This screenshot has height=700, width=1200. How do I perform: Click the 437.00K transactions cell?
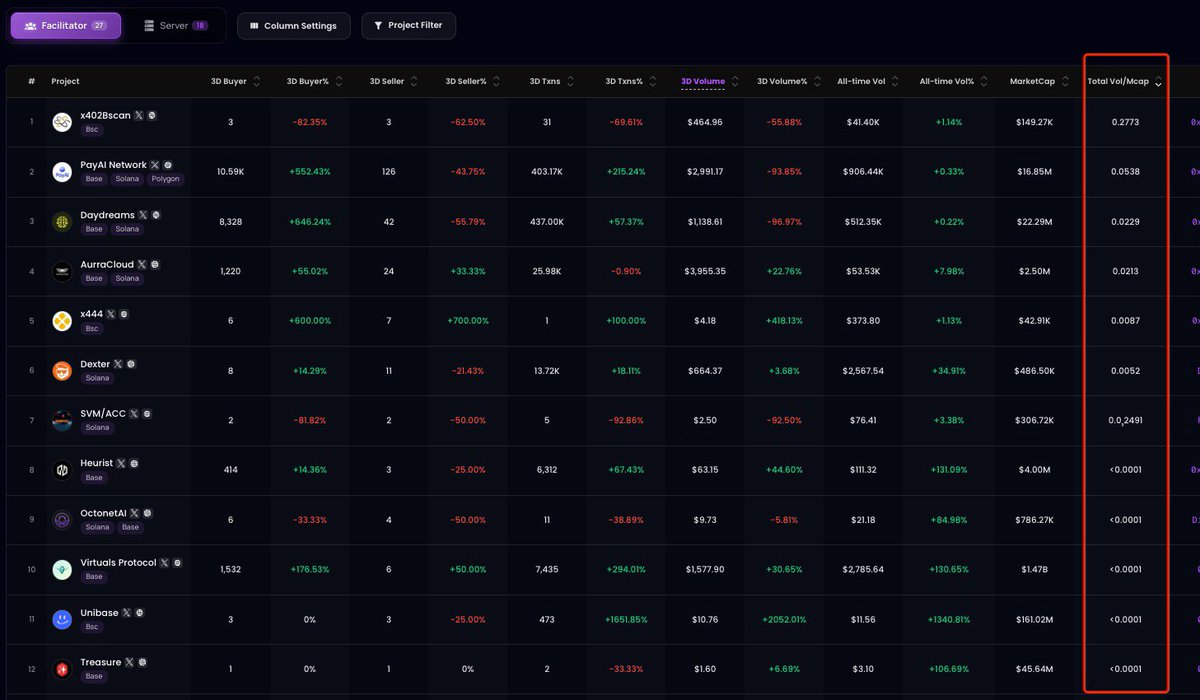(547, 222)
